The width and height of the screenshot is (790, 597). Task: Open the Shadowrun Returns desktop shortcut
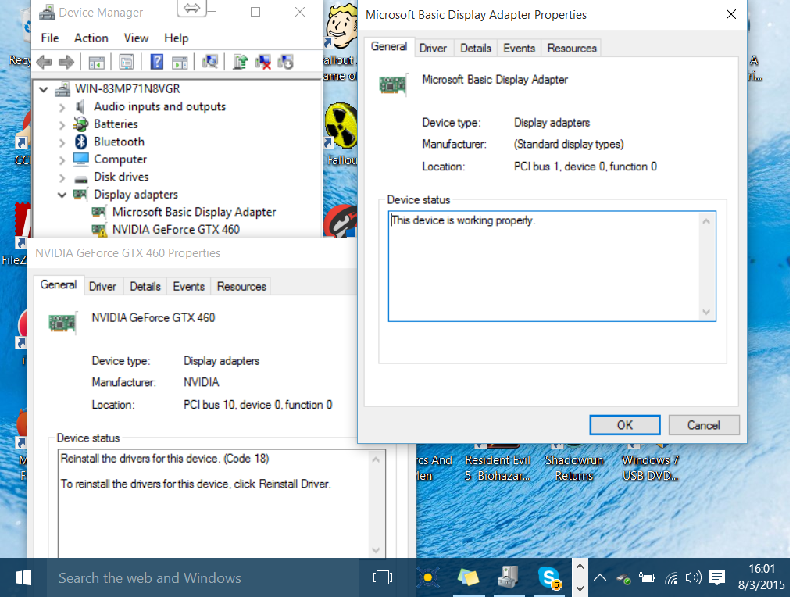pos(574,462)
